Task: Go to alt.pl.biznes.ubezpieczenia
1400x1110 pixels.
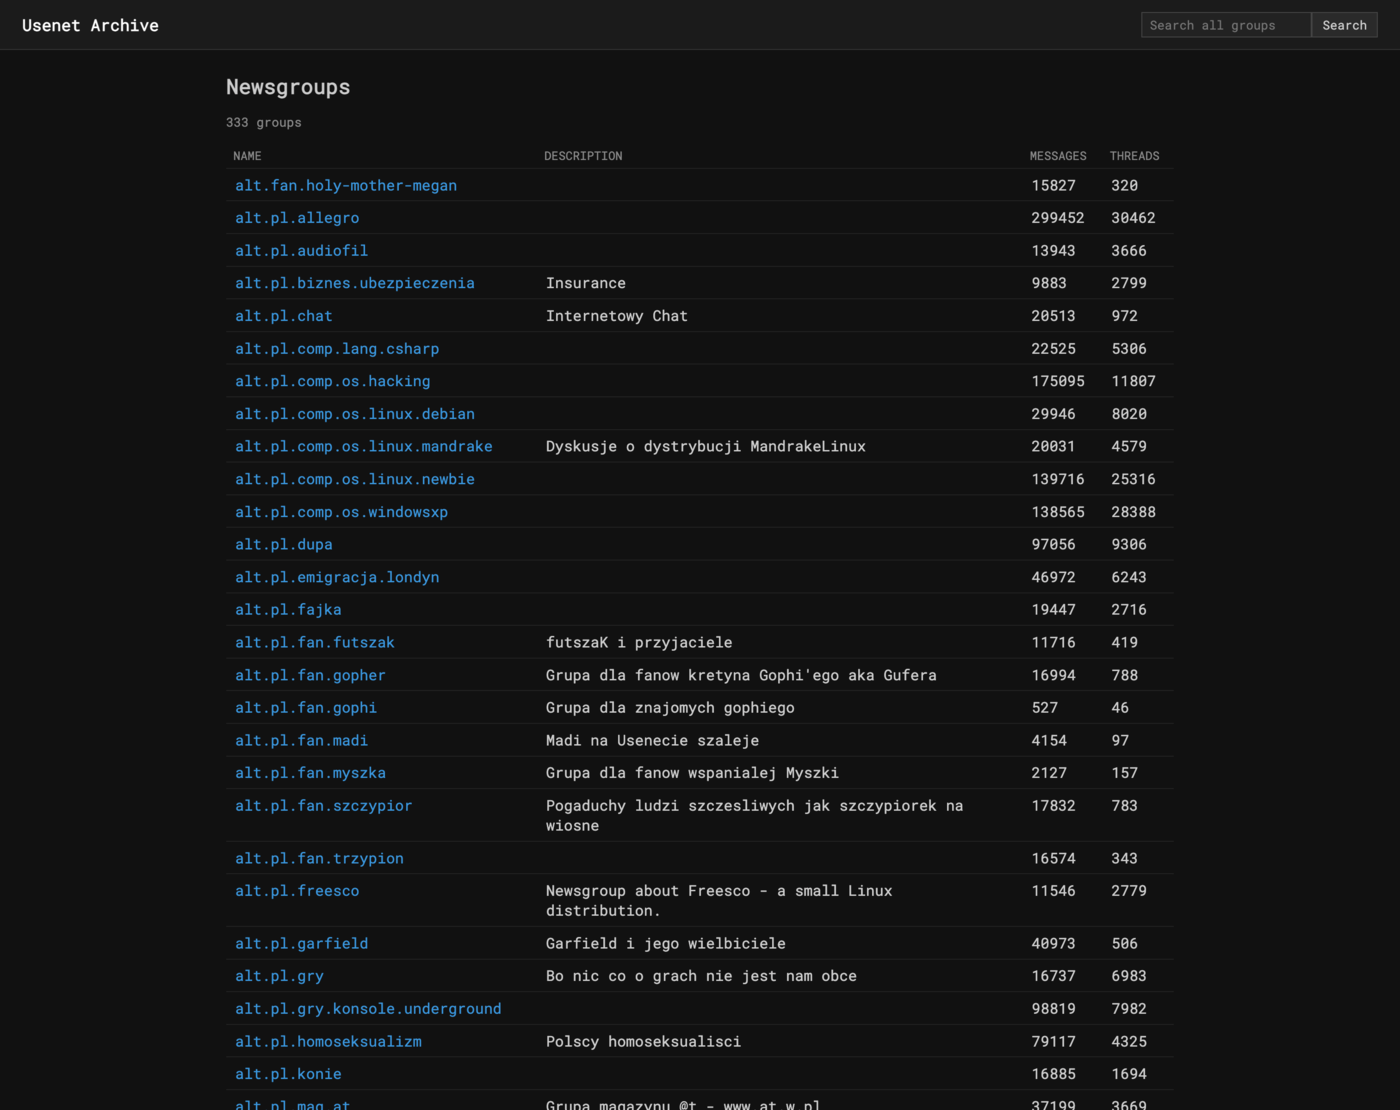Action: pyautogui.click(x=355, y=283)
